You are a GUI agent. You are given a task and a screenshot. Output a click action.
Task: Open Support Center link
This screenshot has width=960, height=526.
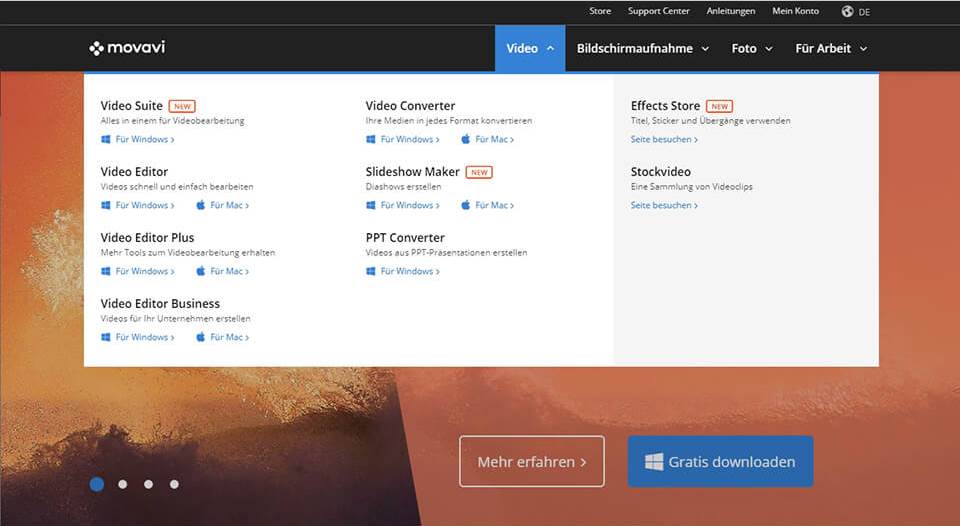tap(659, 11)
